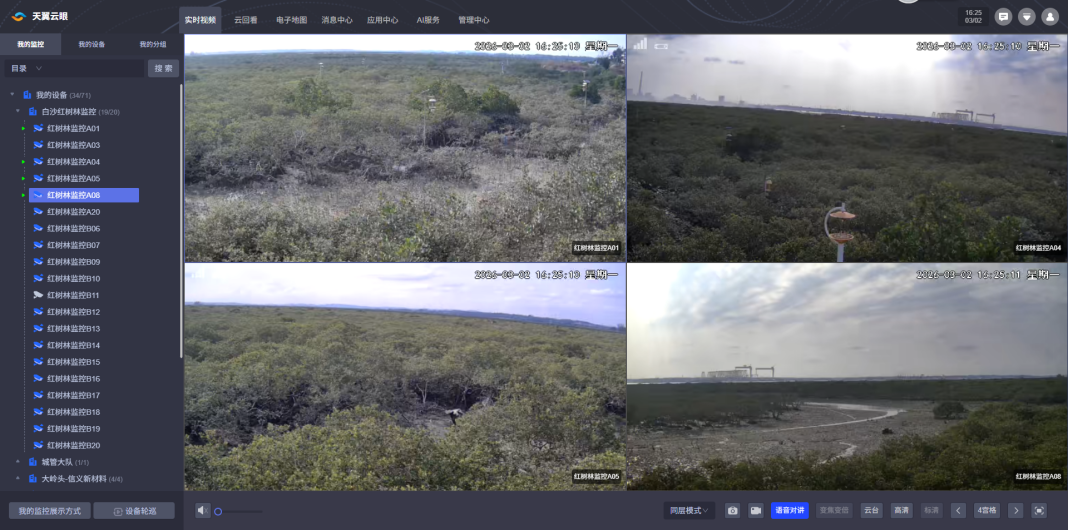Click the user profile avatar icon
The height and width of the screenshot is (530, 1068).
click(x=1049, y=17)
